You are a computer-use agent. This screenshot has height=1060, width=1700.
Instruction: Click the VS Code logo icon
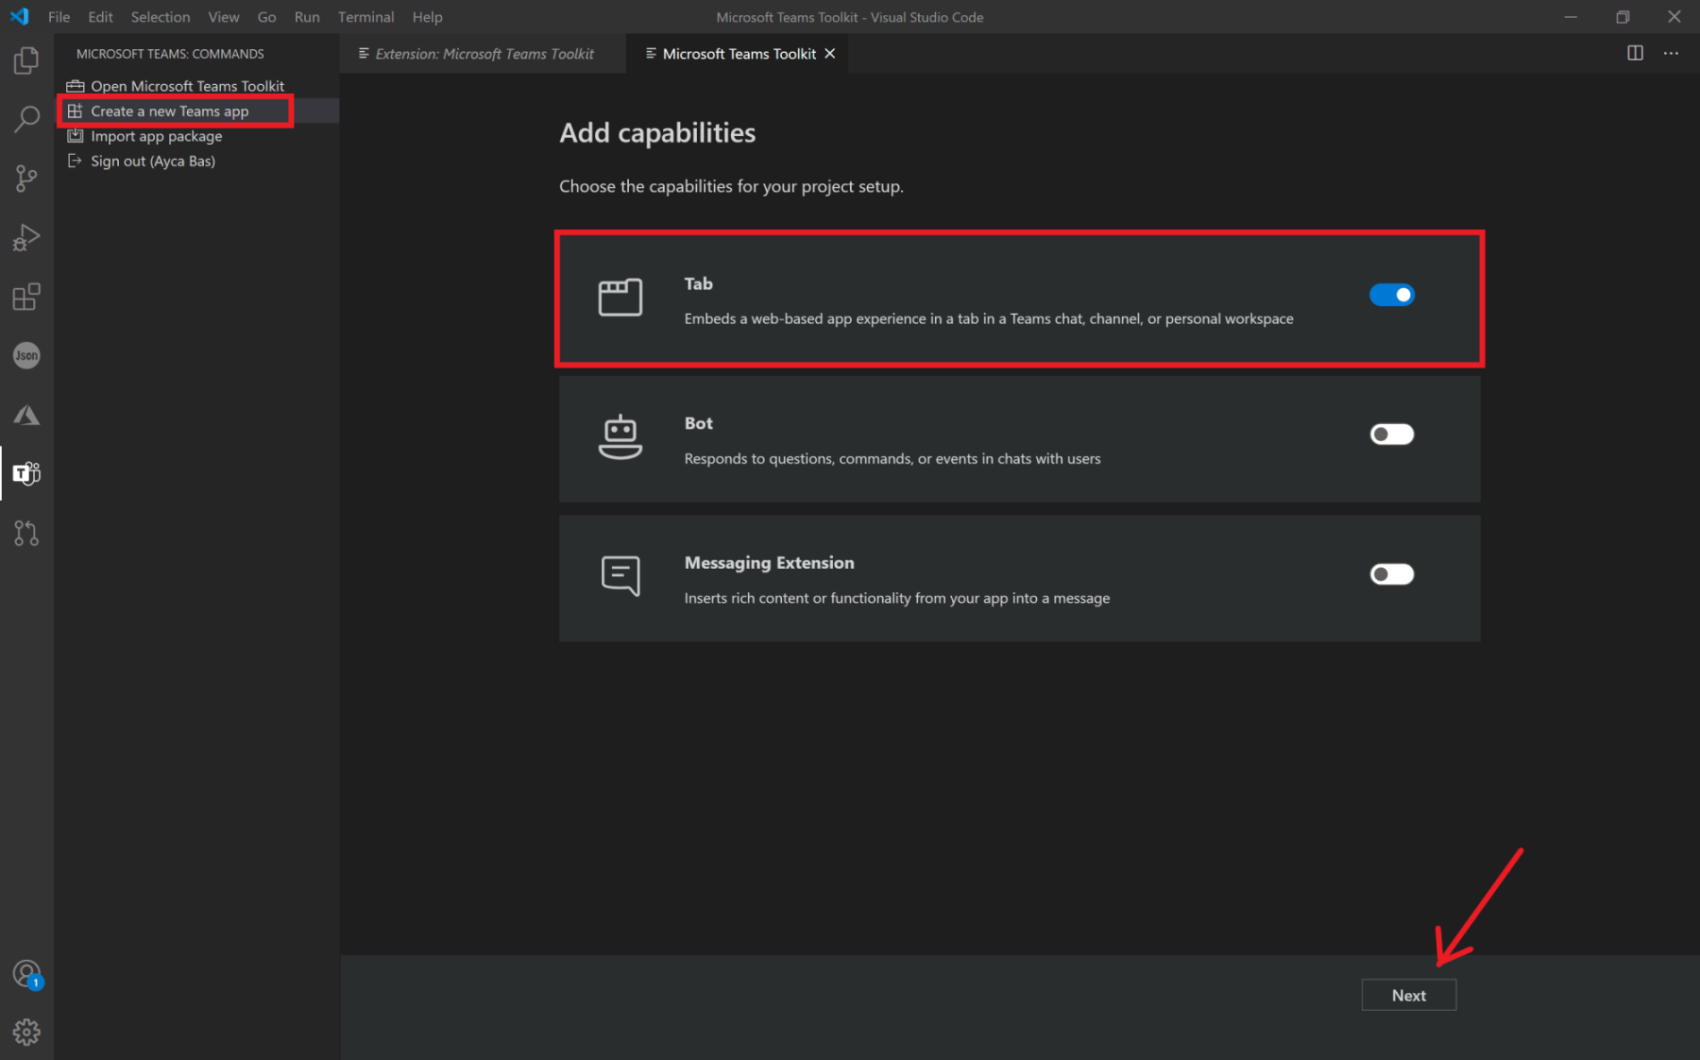tap(19, 16)
